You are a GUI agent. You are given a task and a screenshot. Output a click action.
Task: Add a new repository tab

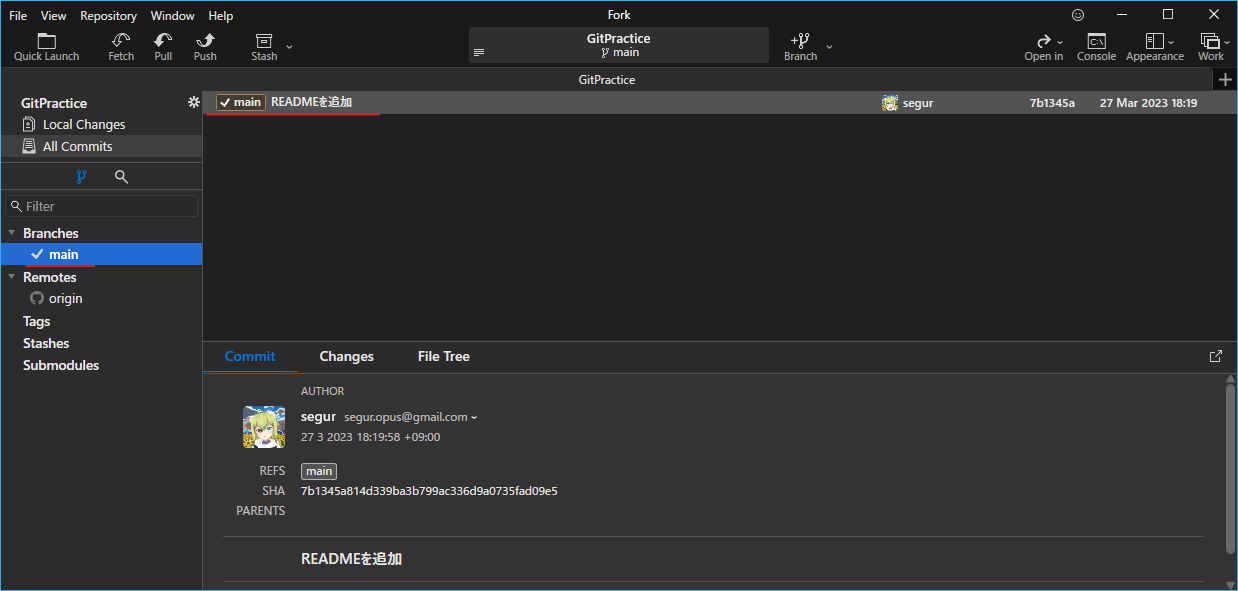(x=1226, y=80)
